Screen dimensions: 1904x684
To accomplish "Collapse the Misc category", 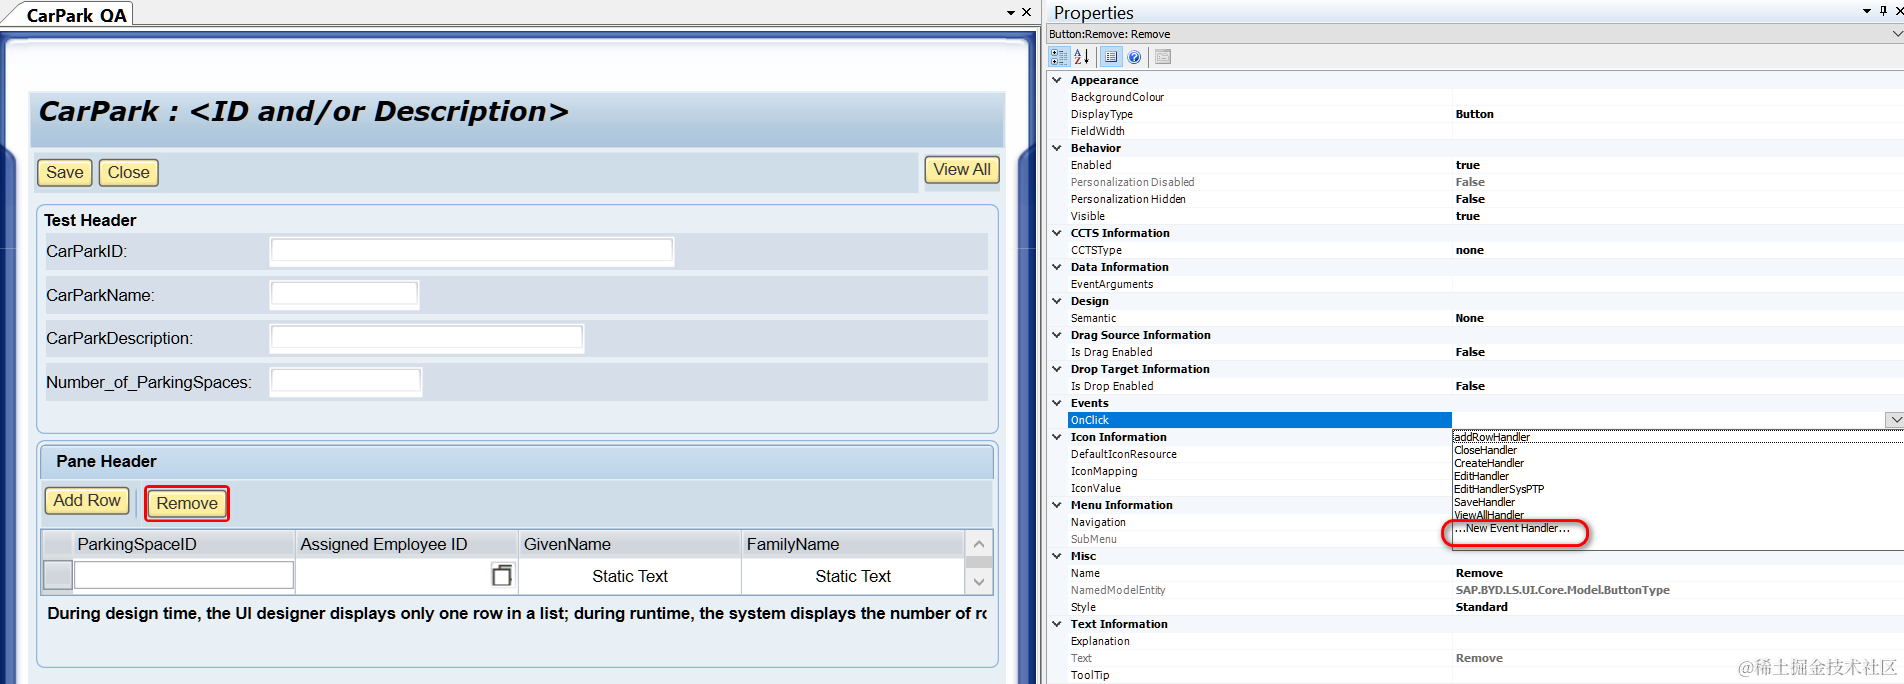I will click(1057, 556).
